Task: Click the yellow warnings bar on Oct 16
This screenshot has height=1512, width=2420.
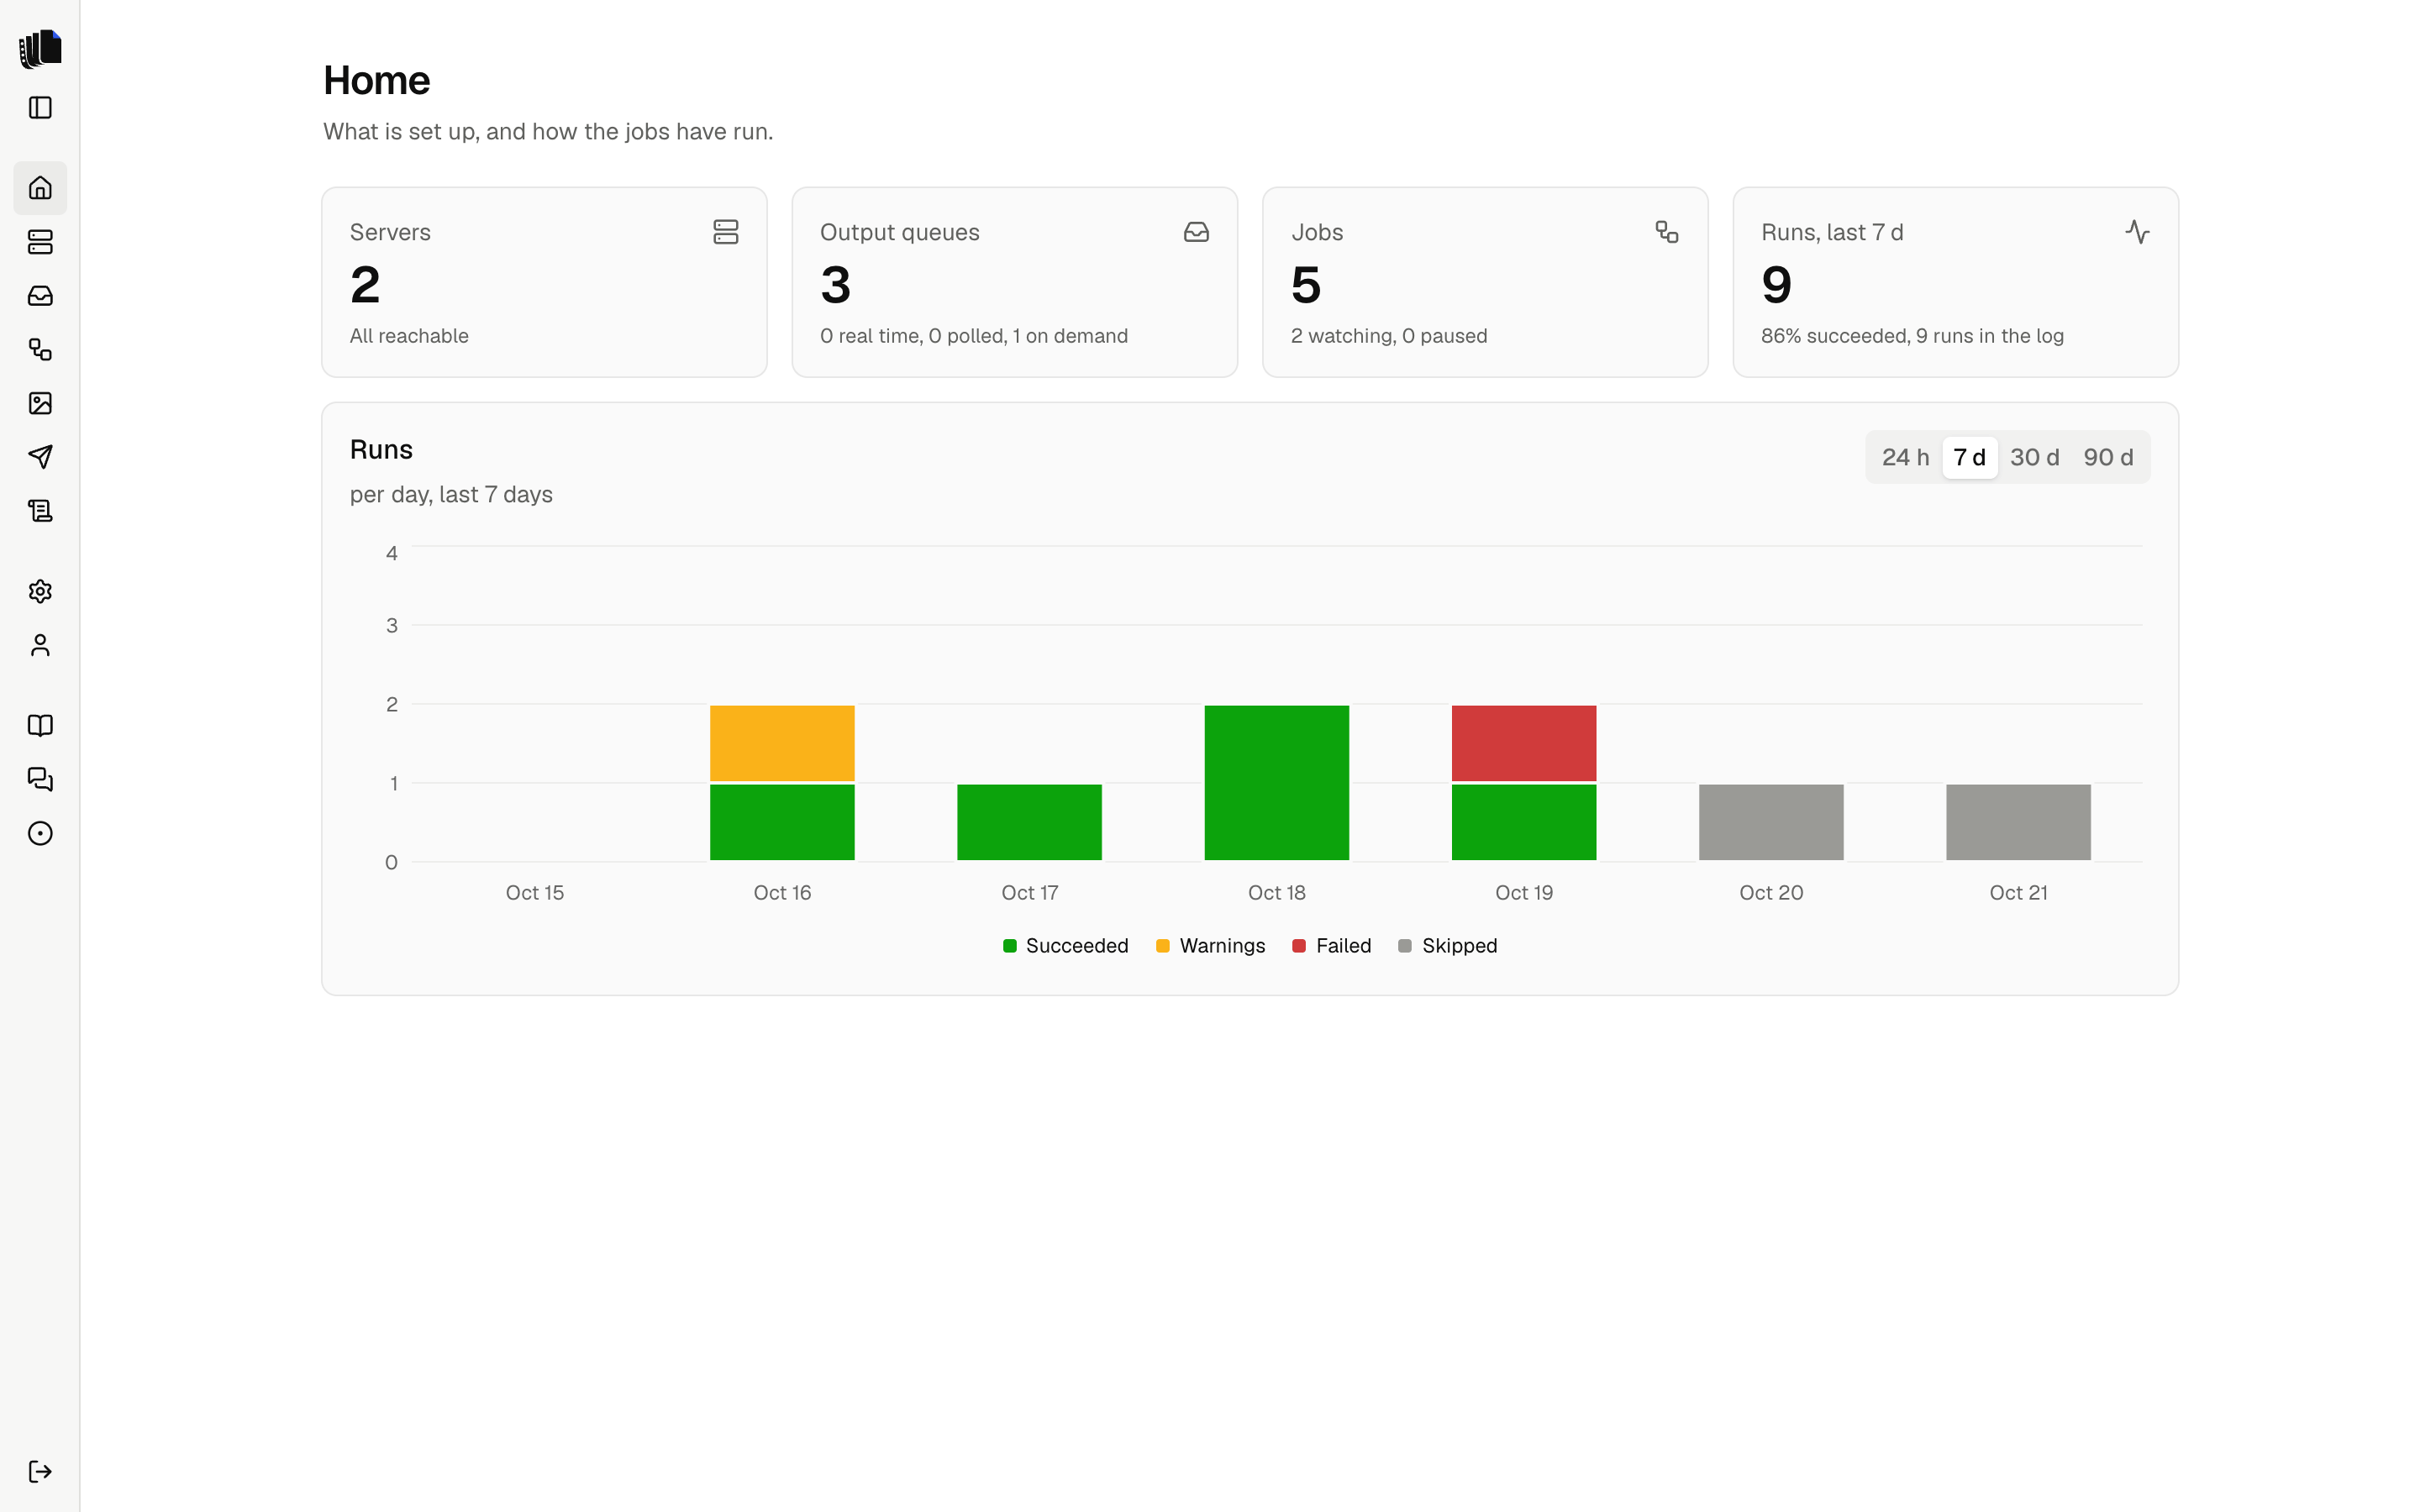Action: 782,743
